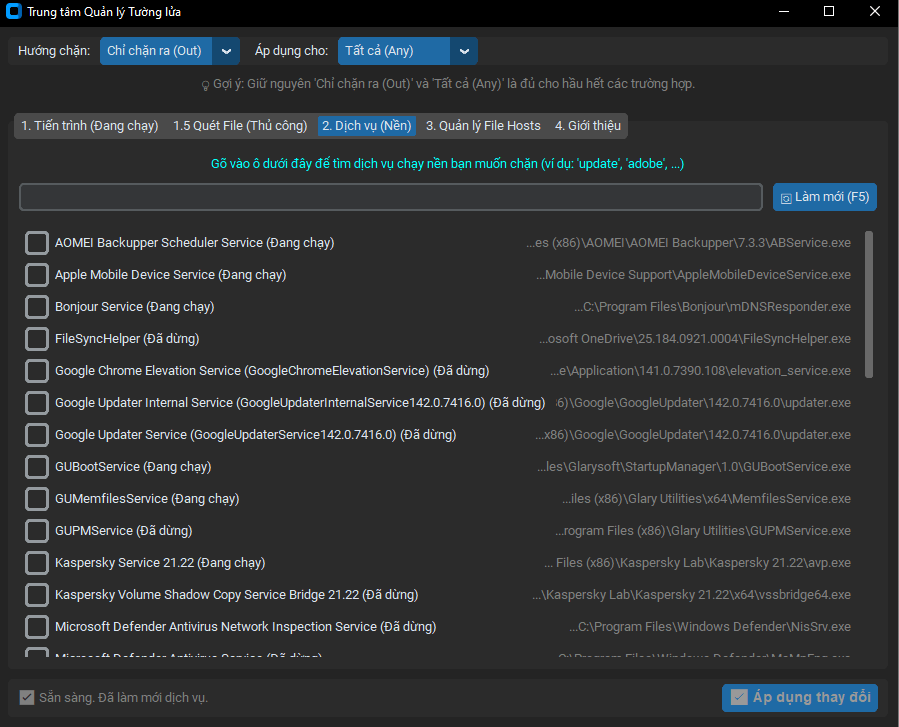Expand the Áp dụng cho dropdown arrow
Screen dimensions: 899x727
[464, 51]
